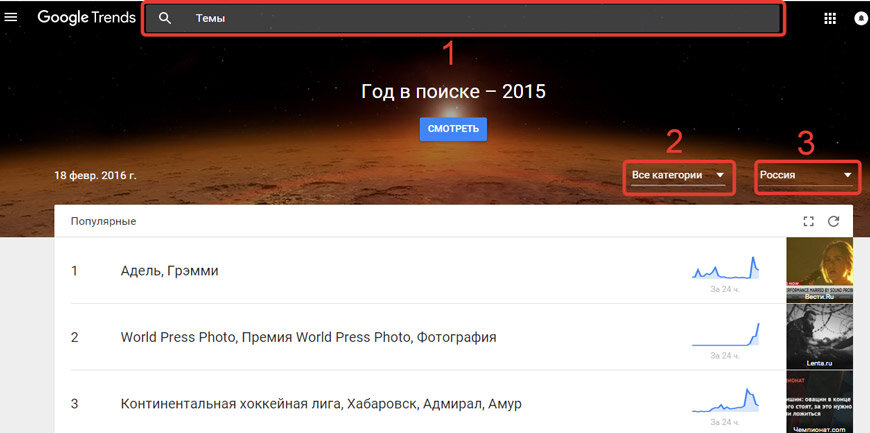Image resolution: width=870 pixels, height=433 pixels.
Task: Click the blue СМОТРЕТЬ button
Action: coord(453,129)
